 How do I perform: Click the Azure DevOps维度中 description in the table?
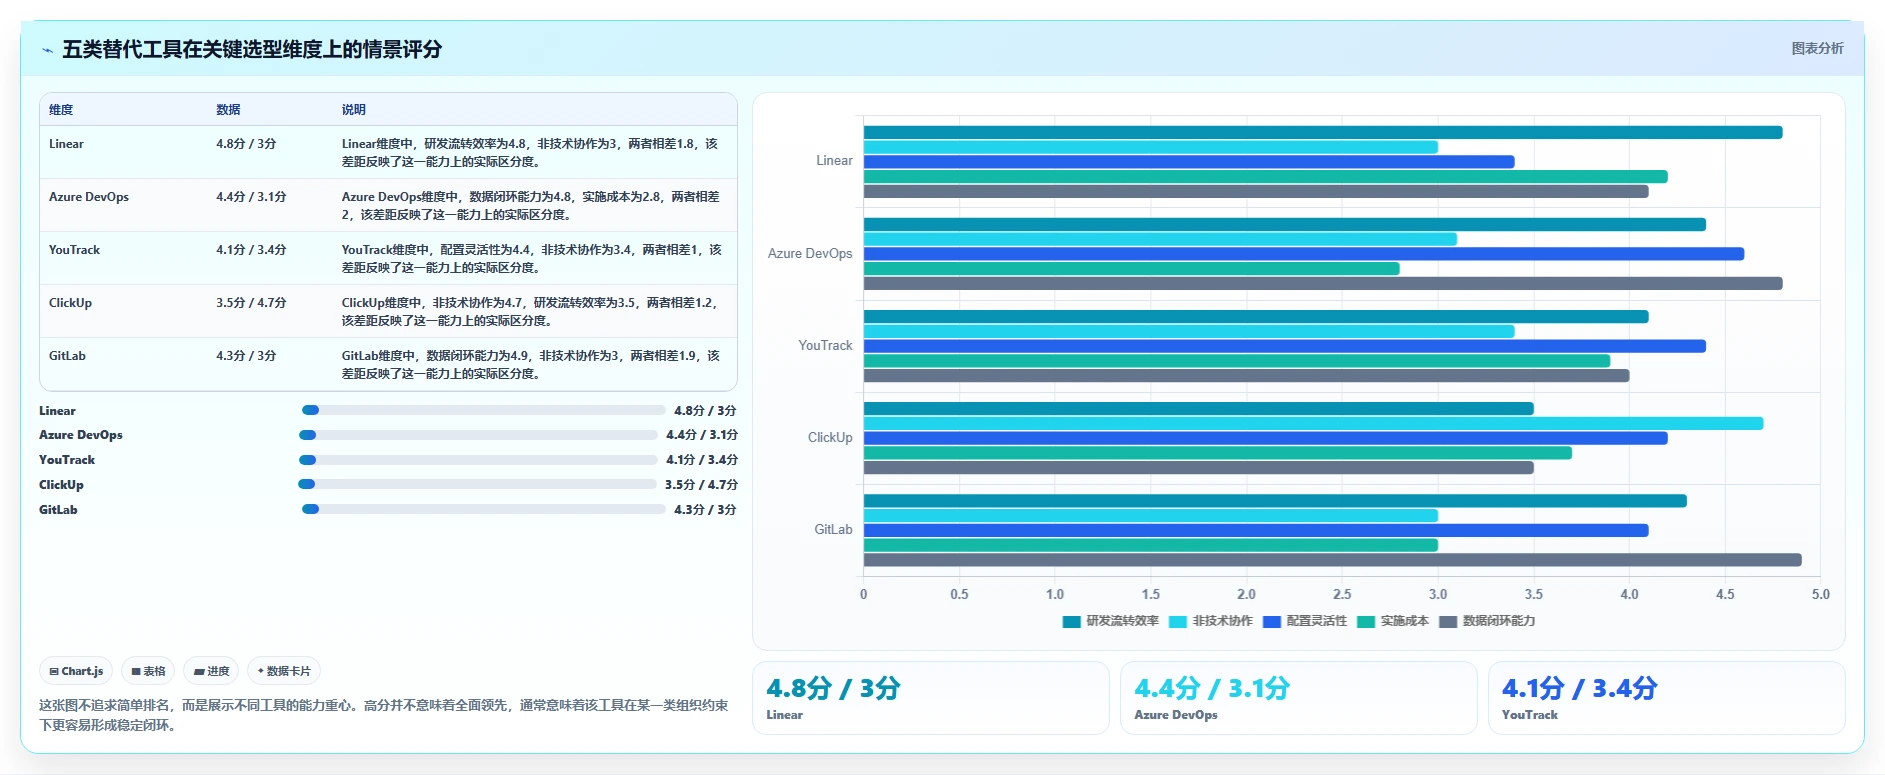531,205
